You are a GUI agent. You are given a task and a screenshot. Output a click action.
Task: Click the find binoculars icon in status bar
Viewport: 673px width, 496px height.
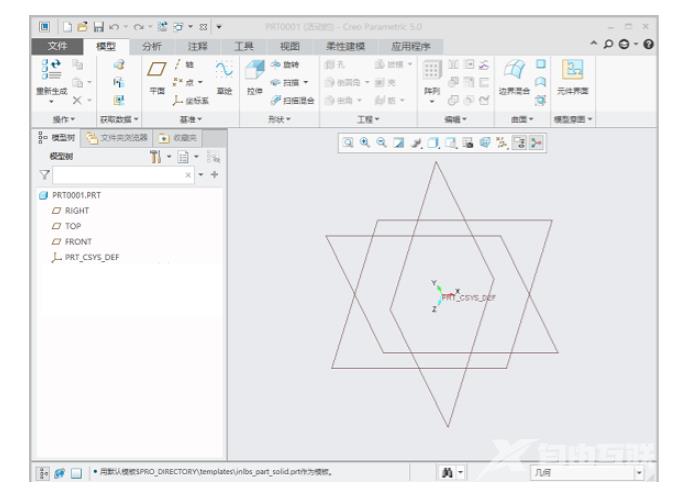(447, 472)
